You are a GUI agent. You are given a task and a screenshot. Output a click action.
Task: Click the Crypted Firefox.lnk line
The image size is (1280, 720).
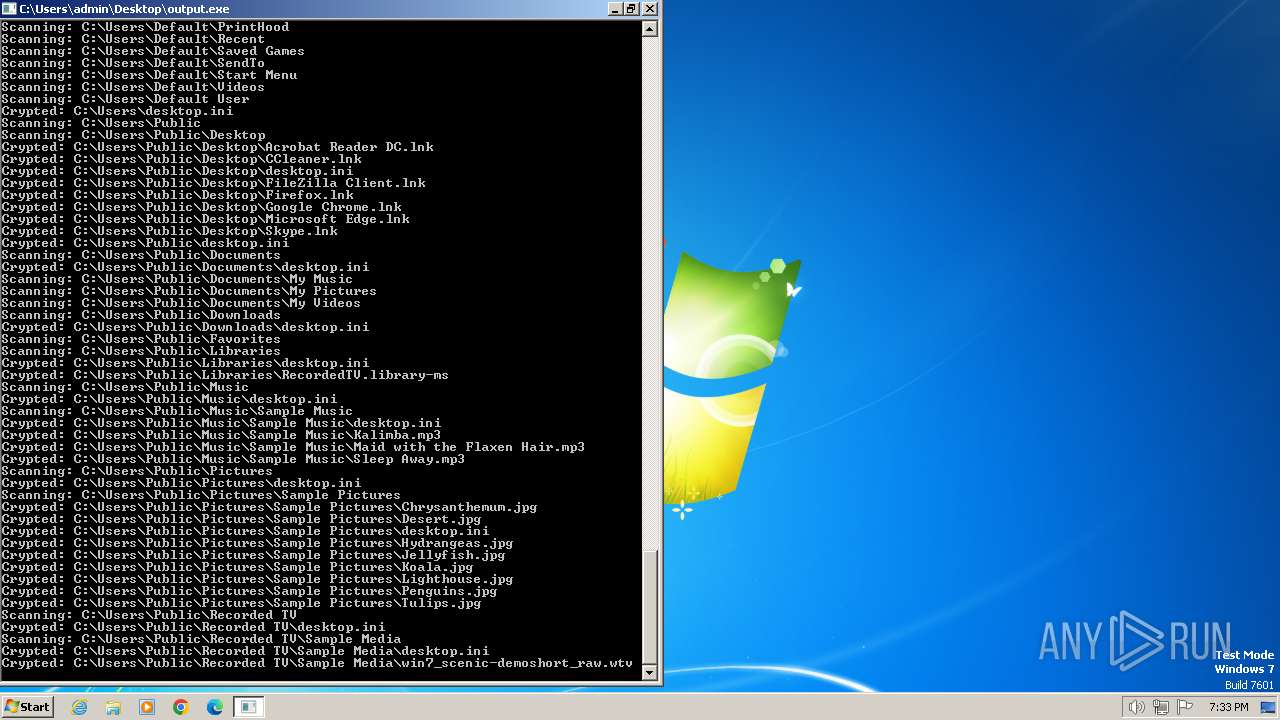point(177,195)
